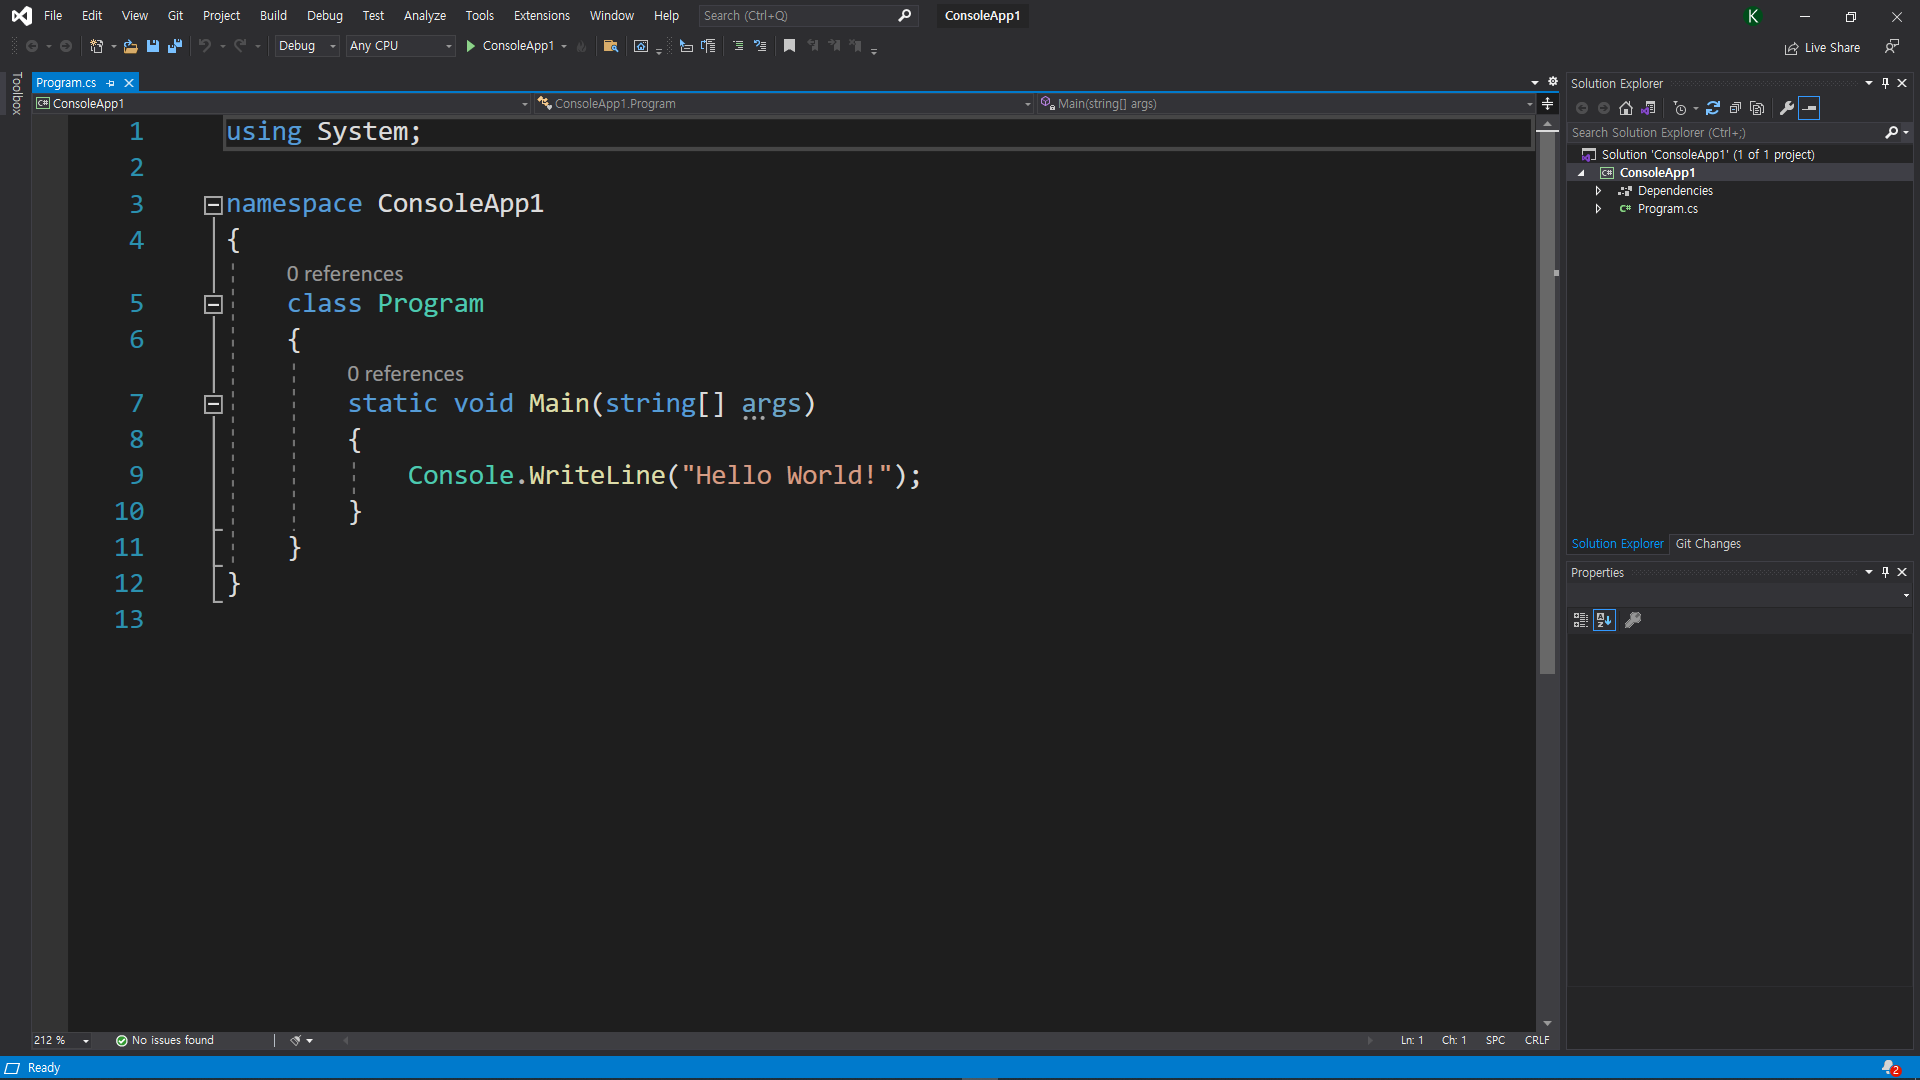
Task: Open Solution Explorer Properties wrench icon
Action: click(x=1787, y=108)
